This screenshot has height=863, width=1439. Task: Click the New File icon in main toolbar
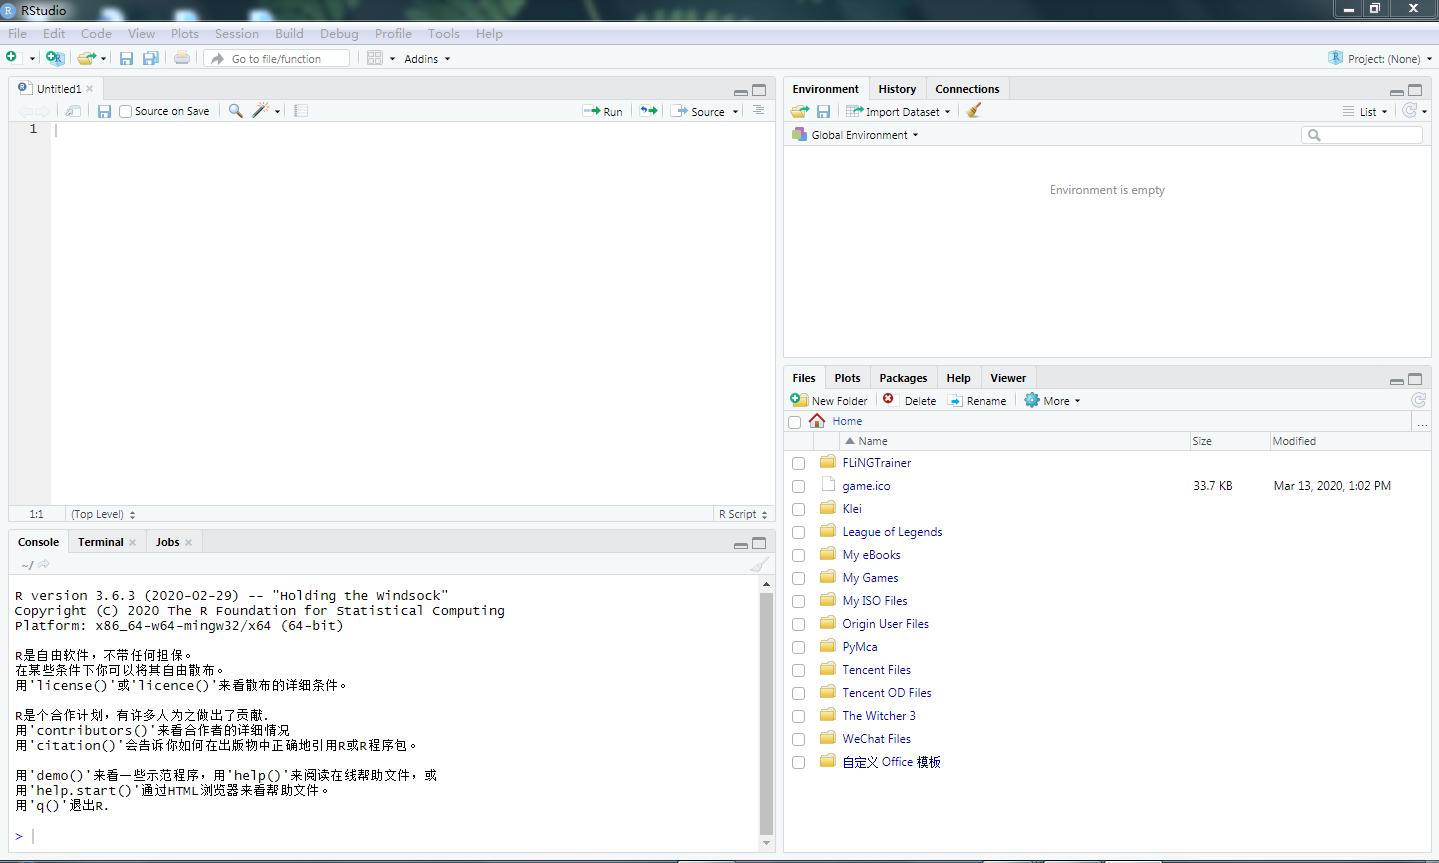(12, 58)
